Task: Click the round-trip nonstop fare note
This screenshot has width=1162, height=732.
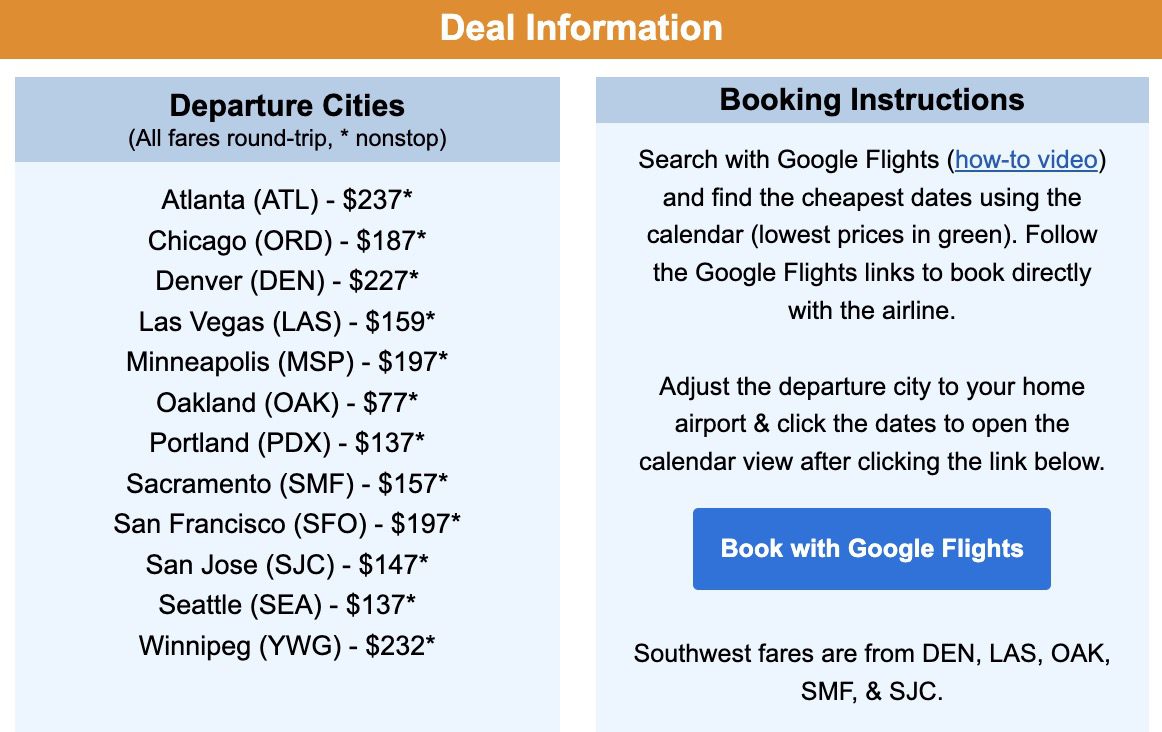Action: 286,138
